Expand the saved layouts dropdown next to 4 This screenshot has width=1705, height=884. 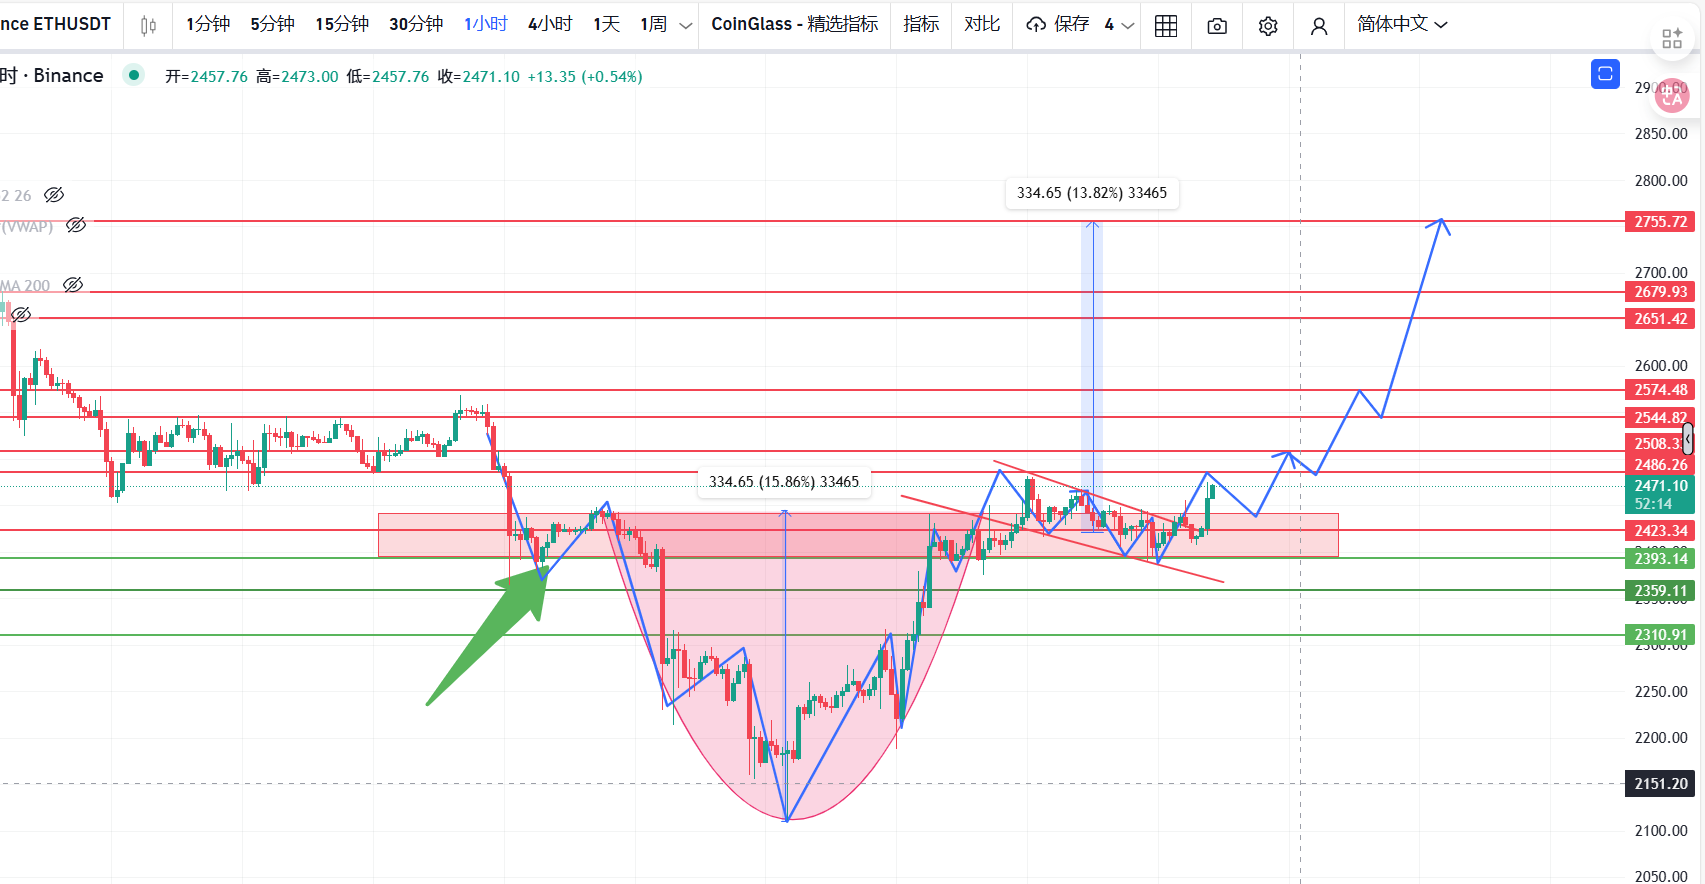pyautogui.click(x=1128, y=25)
